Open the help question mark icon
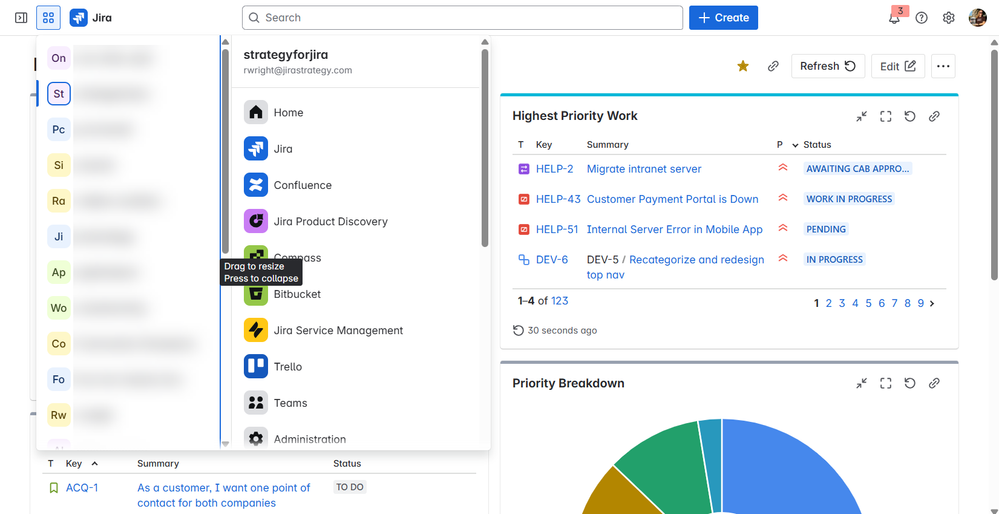Viewport: 999px width, 514px height. pyautogui.click(x=921, y=18)
